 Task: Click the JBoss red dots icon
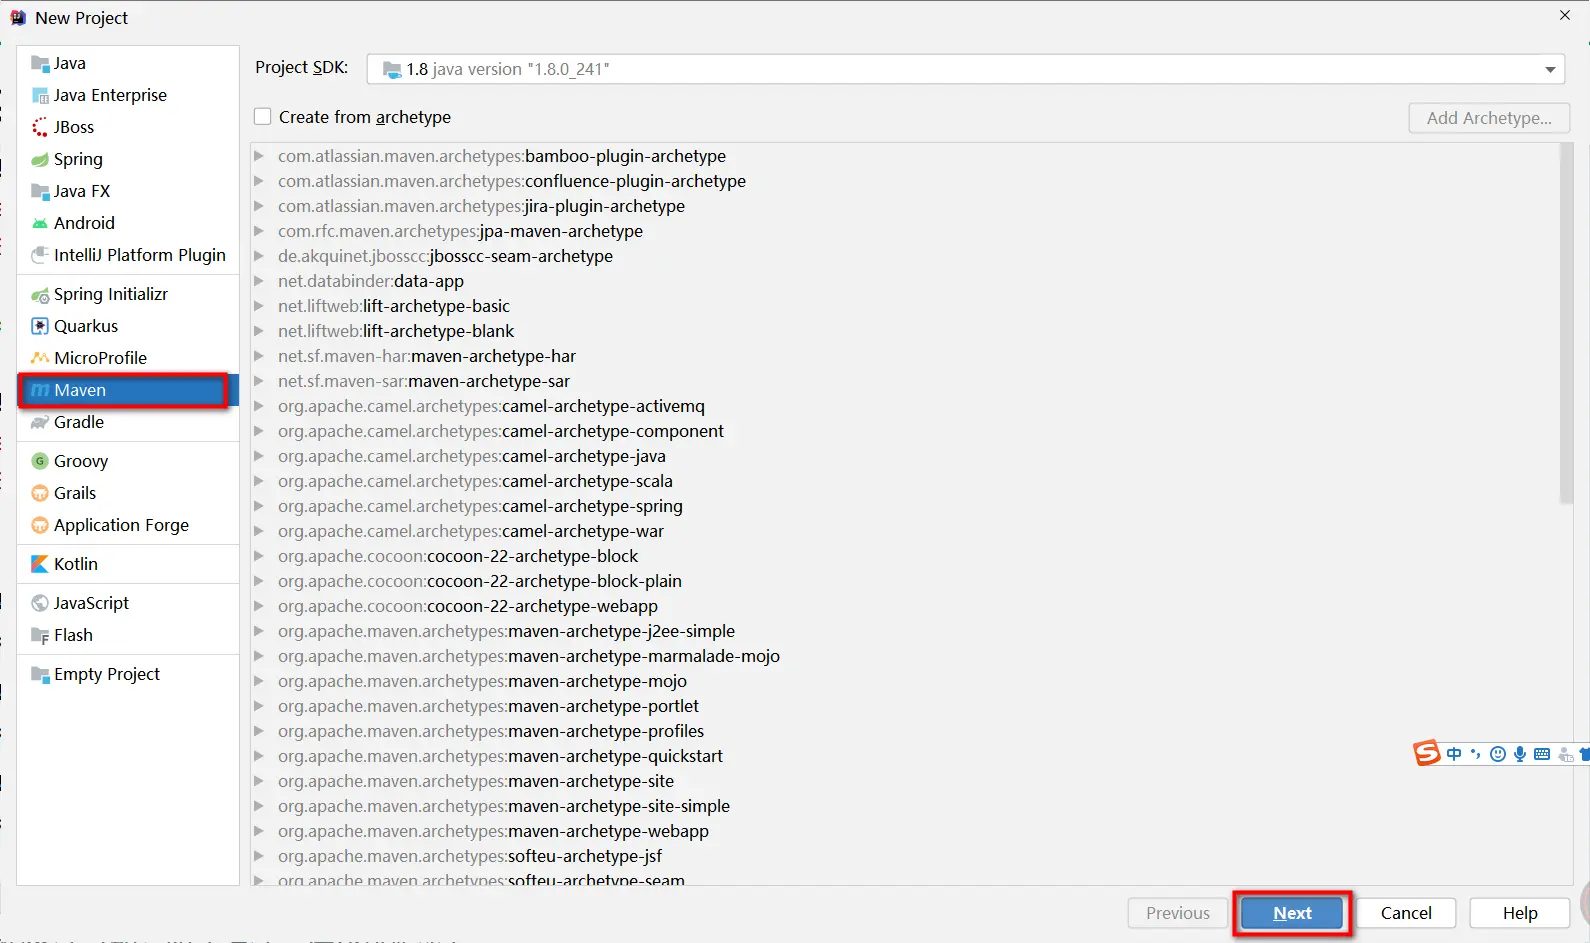[x=40, y=128]
